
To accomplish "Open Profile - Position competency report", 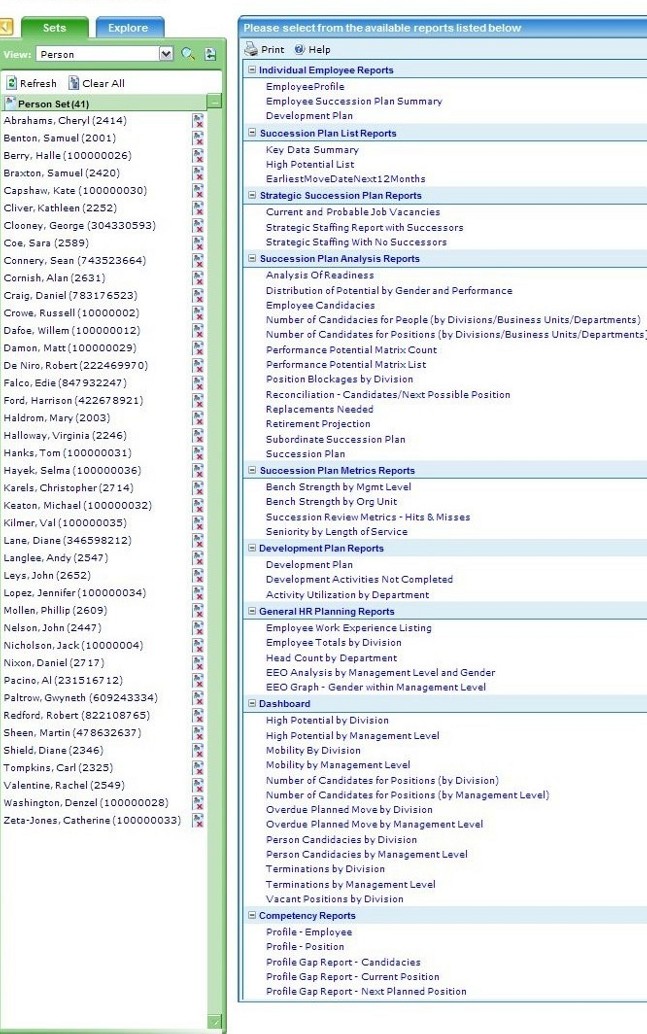I will tap(305, 946).
